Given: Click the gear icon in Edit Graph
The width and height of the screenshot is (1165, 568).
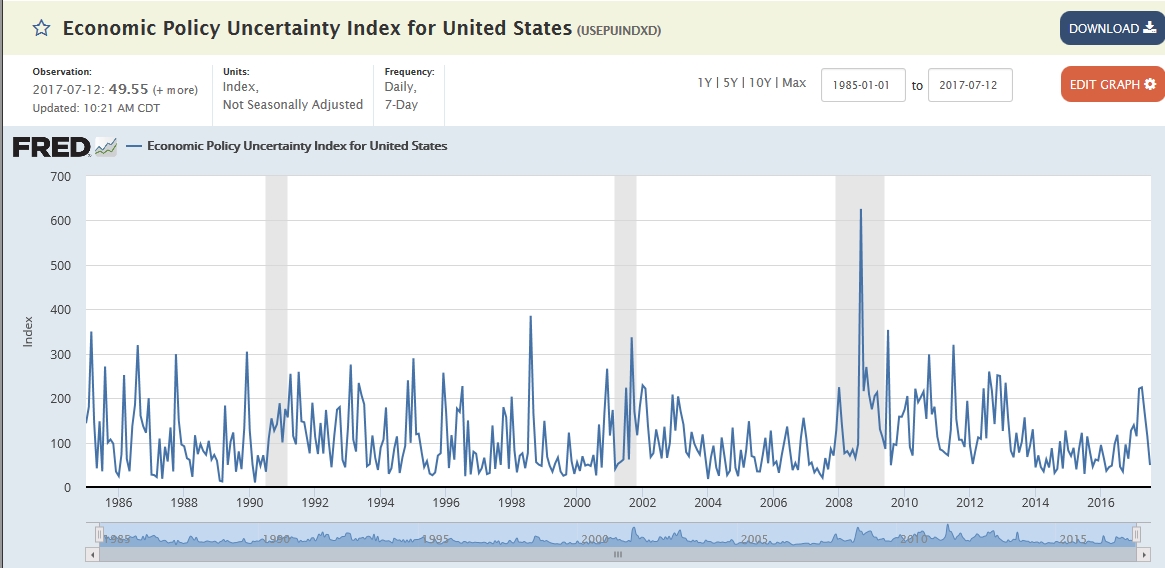Looking at the screenshot, I should pos(1150,84).
